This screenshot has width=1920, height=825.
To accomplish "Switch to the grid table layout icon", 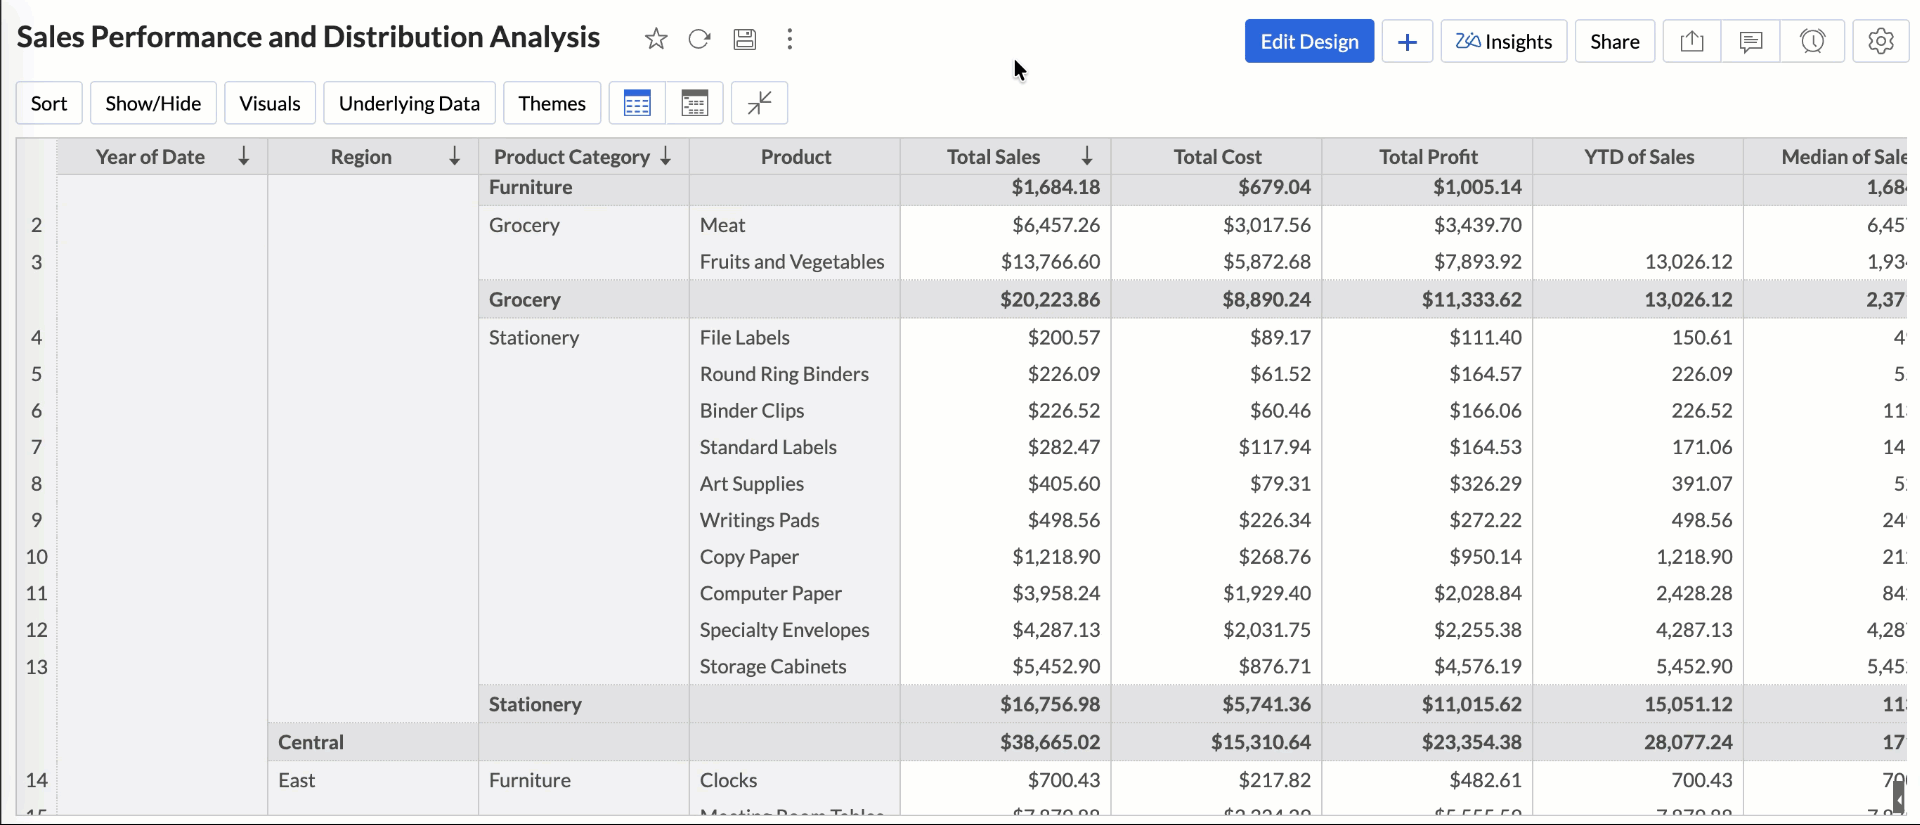I will click(637, 103).
